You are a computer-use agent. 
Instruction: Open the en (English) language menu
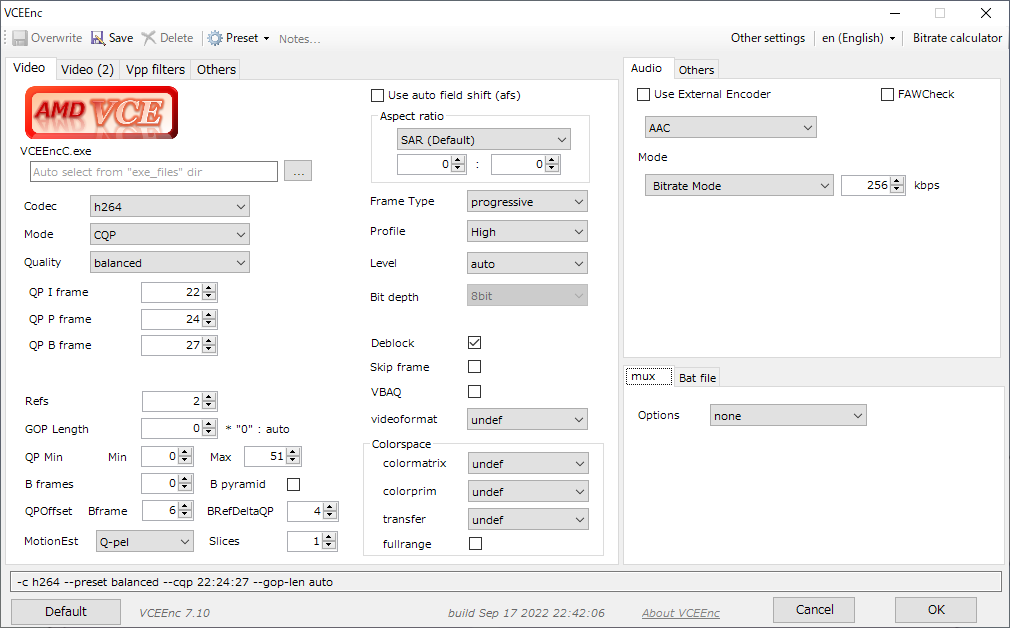[x=859, y=38]
